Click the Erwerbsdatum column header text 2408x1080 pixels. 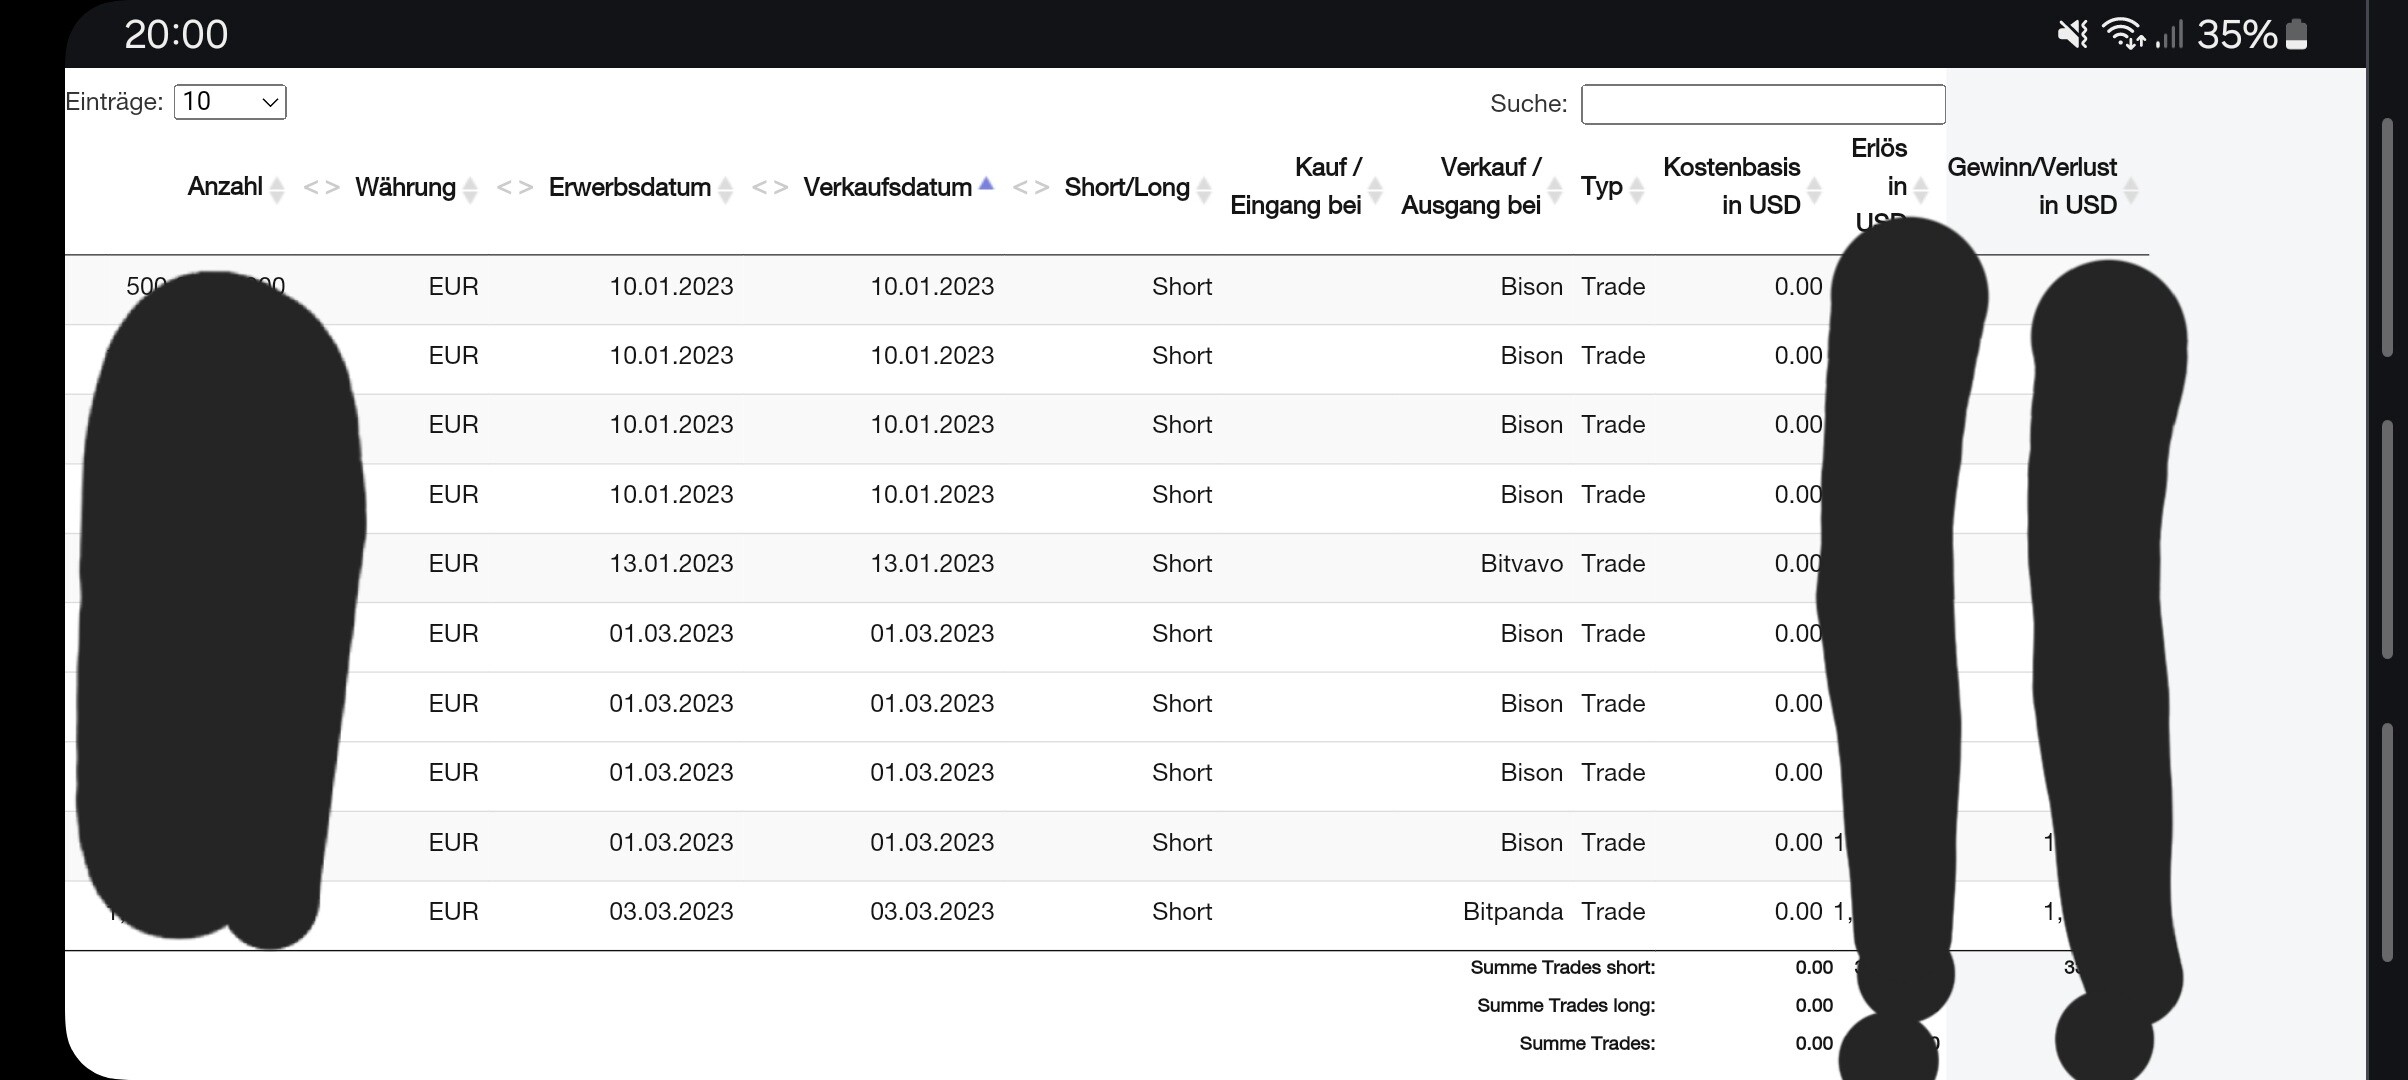pyautogui.click(x=629, y=188)
